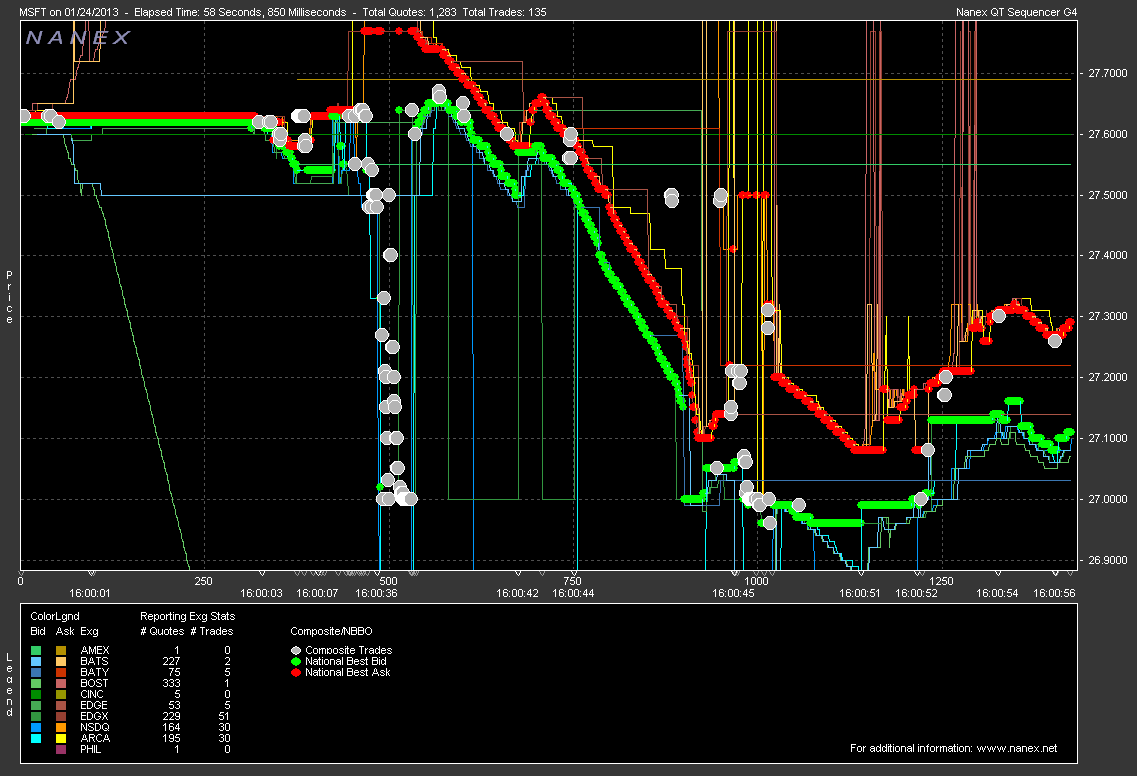Click the EDGE exchange label
The image size is (1137, 776).
(94, 705)
